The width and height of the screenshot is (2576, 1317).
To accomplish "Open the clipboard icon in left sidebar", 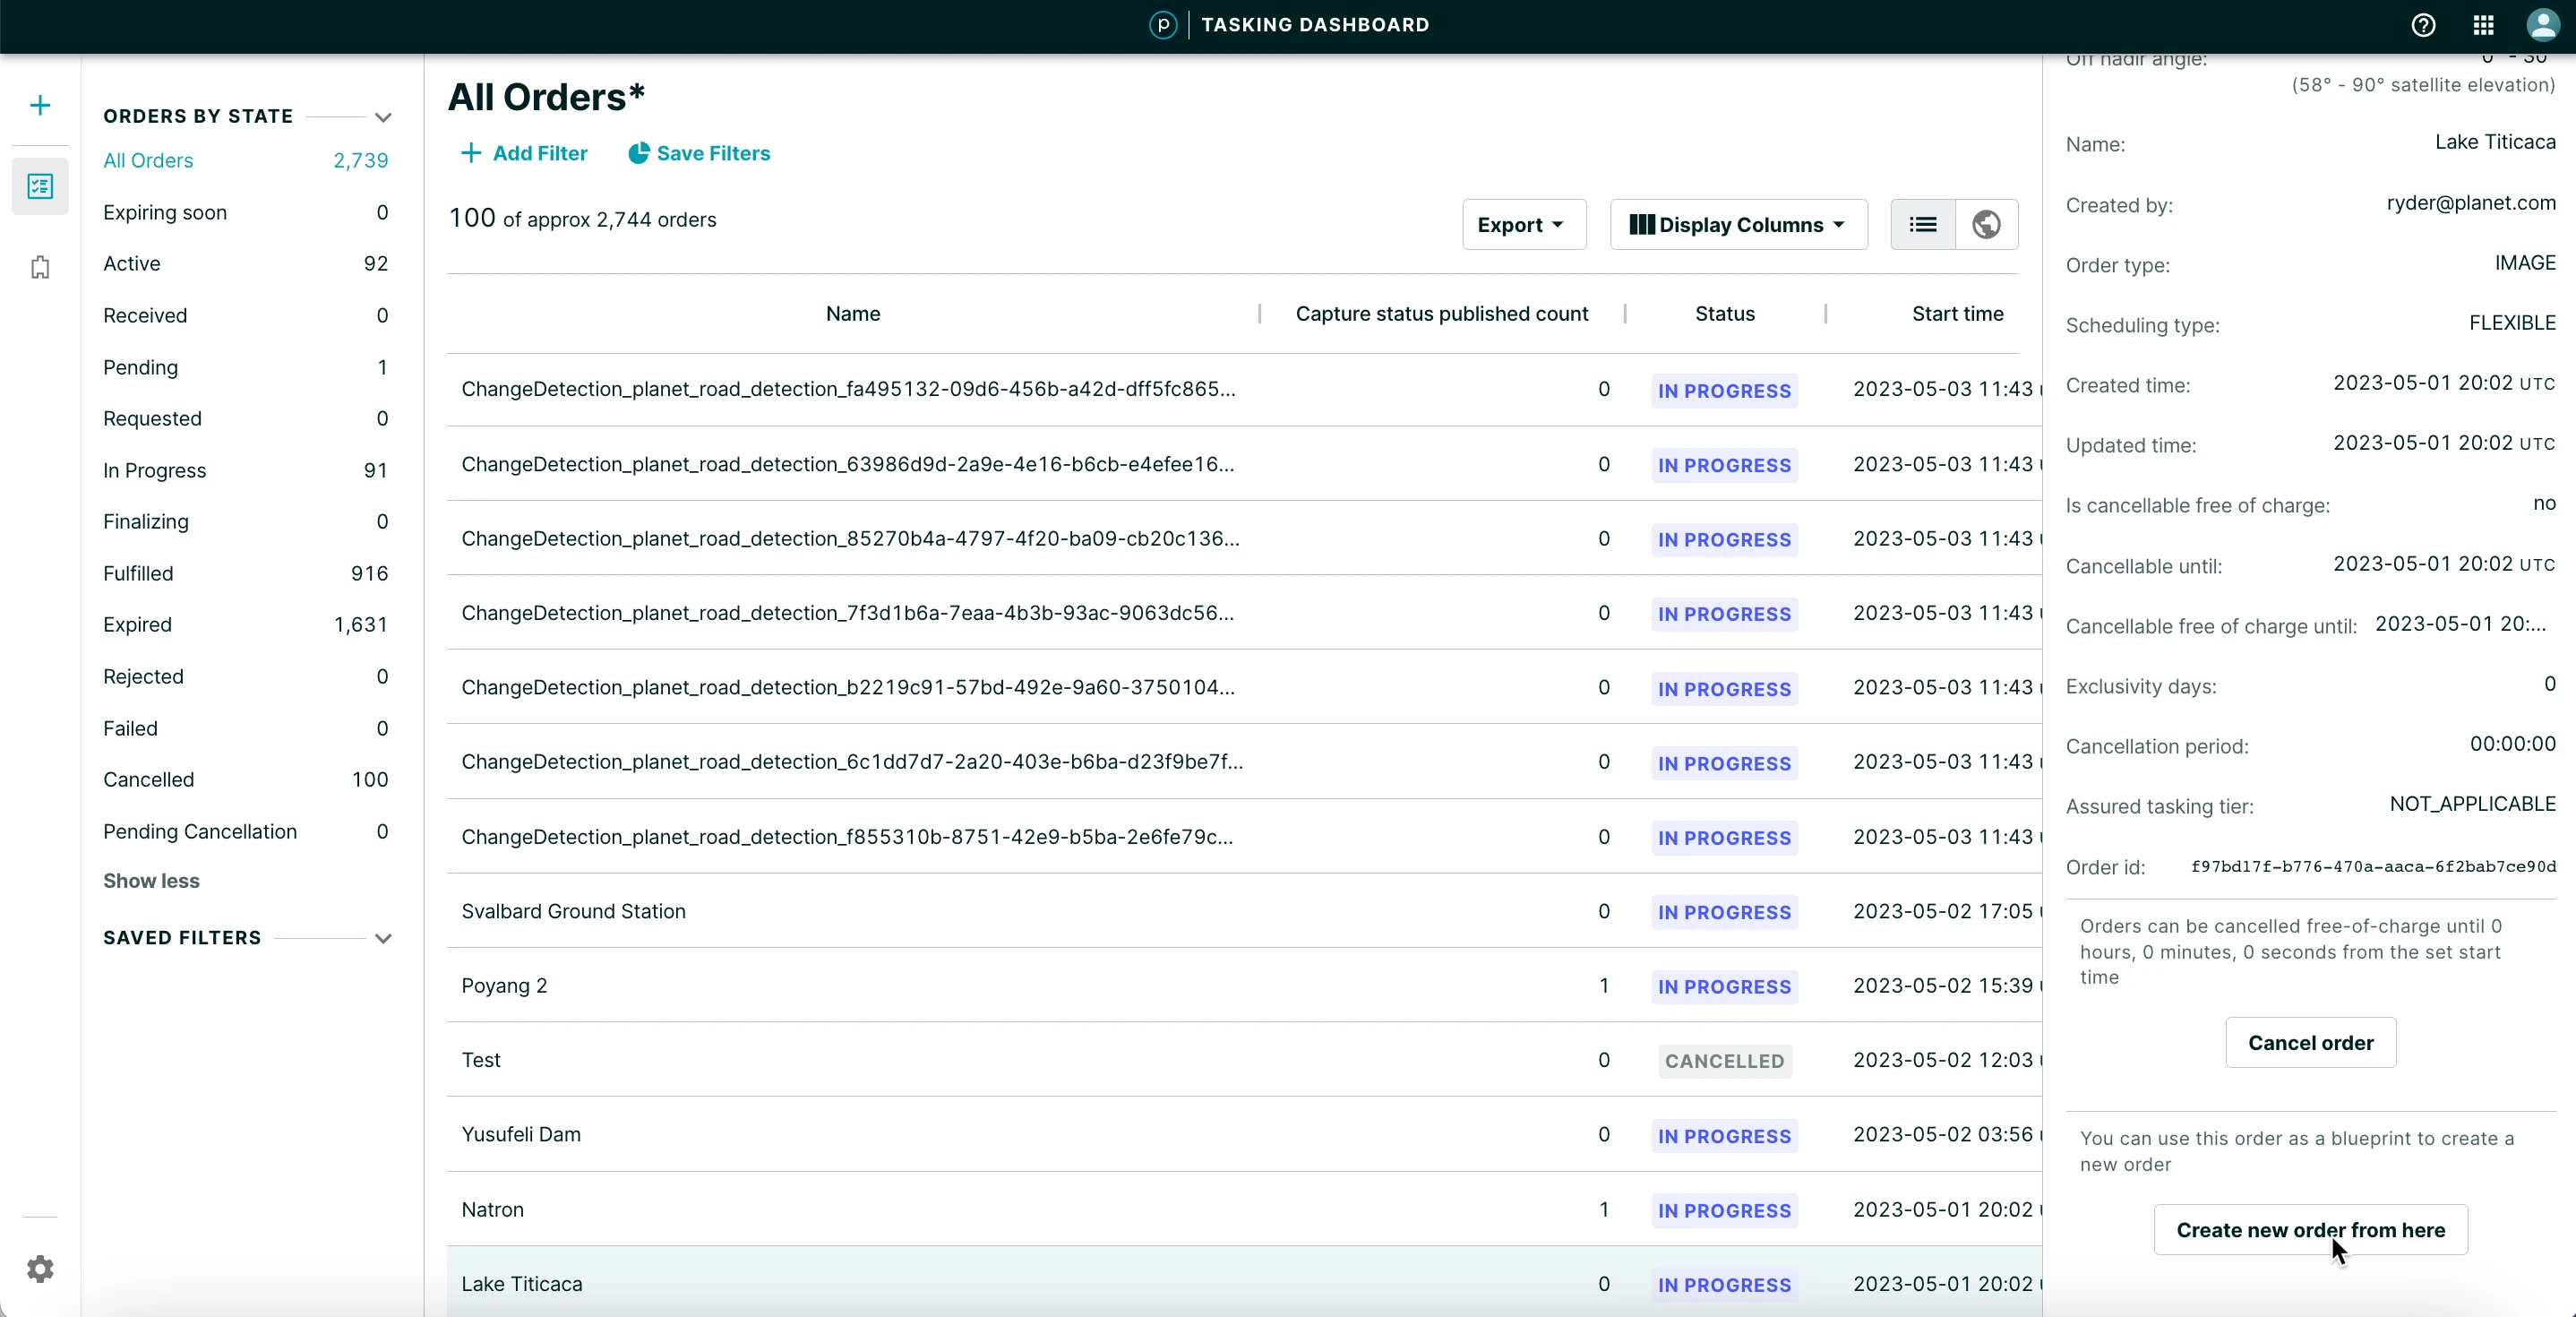I will click(x=40, y=267).
